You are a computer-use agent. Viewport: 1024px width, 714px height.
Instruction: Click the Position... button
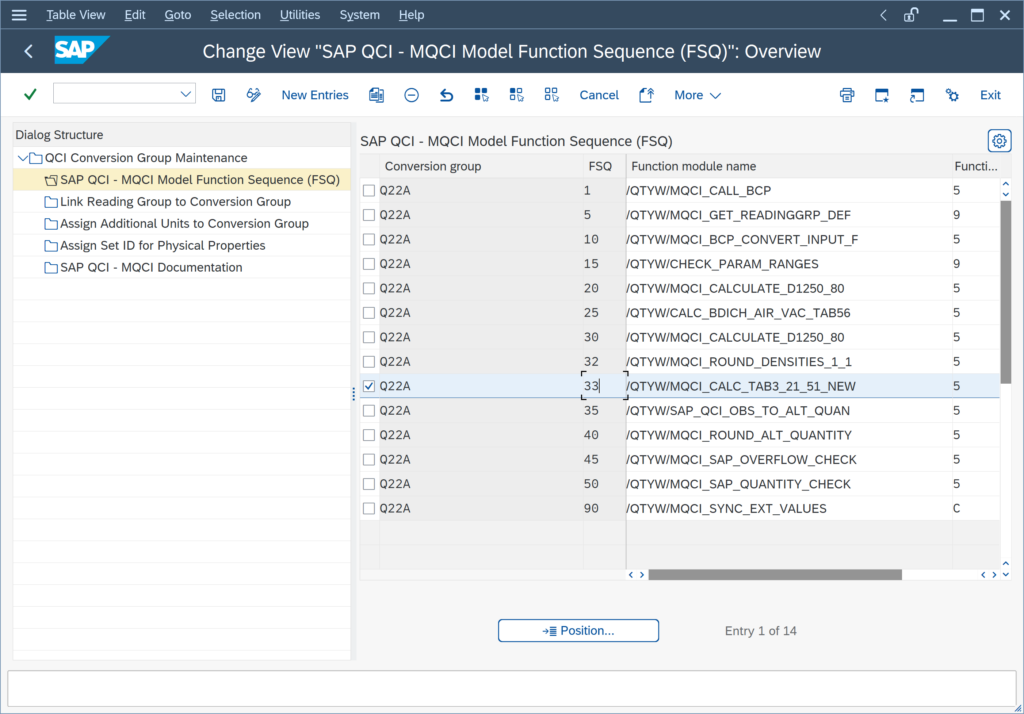click(578, 630)
